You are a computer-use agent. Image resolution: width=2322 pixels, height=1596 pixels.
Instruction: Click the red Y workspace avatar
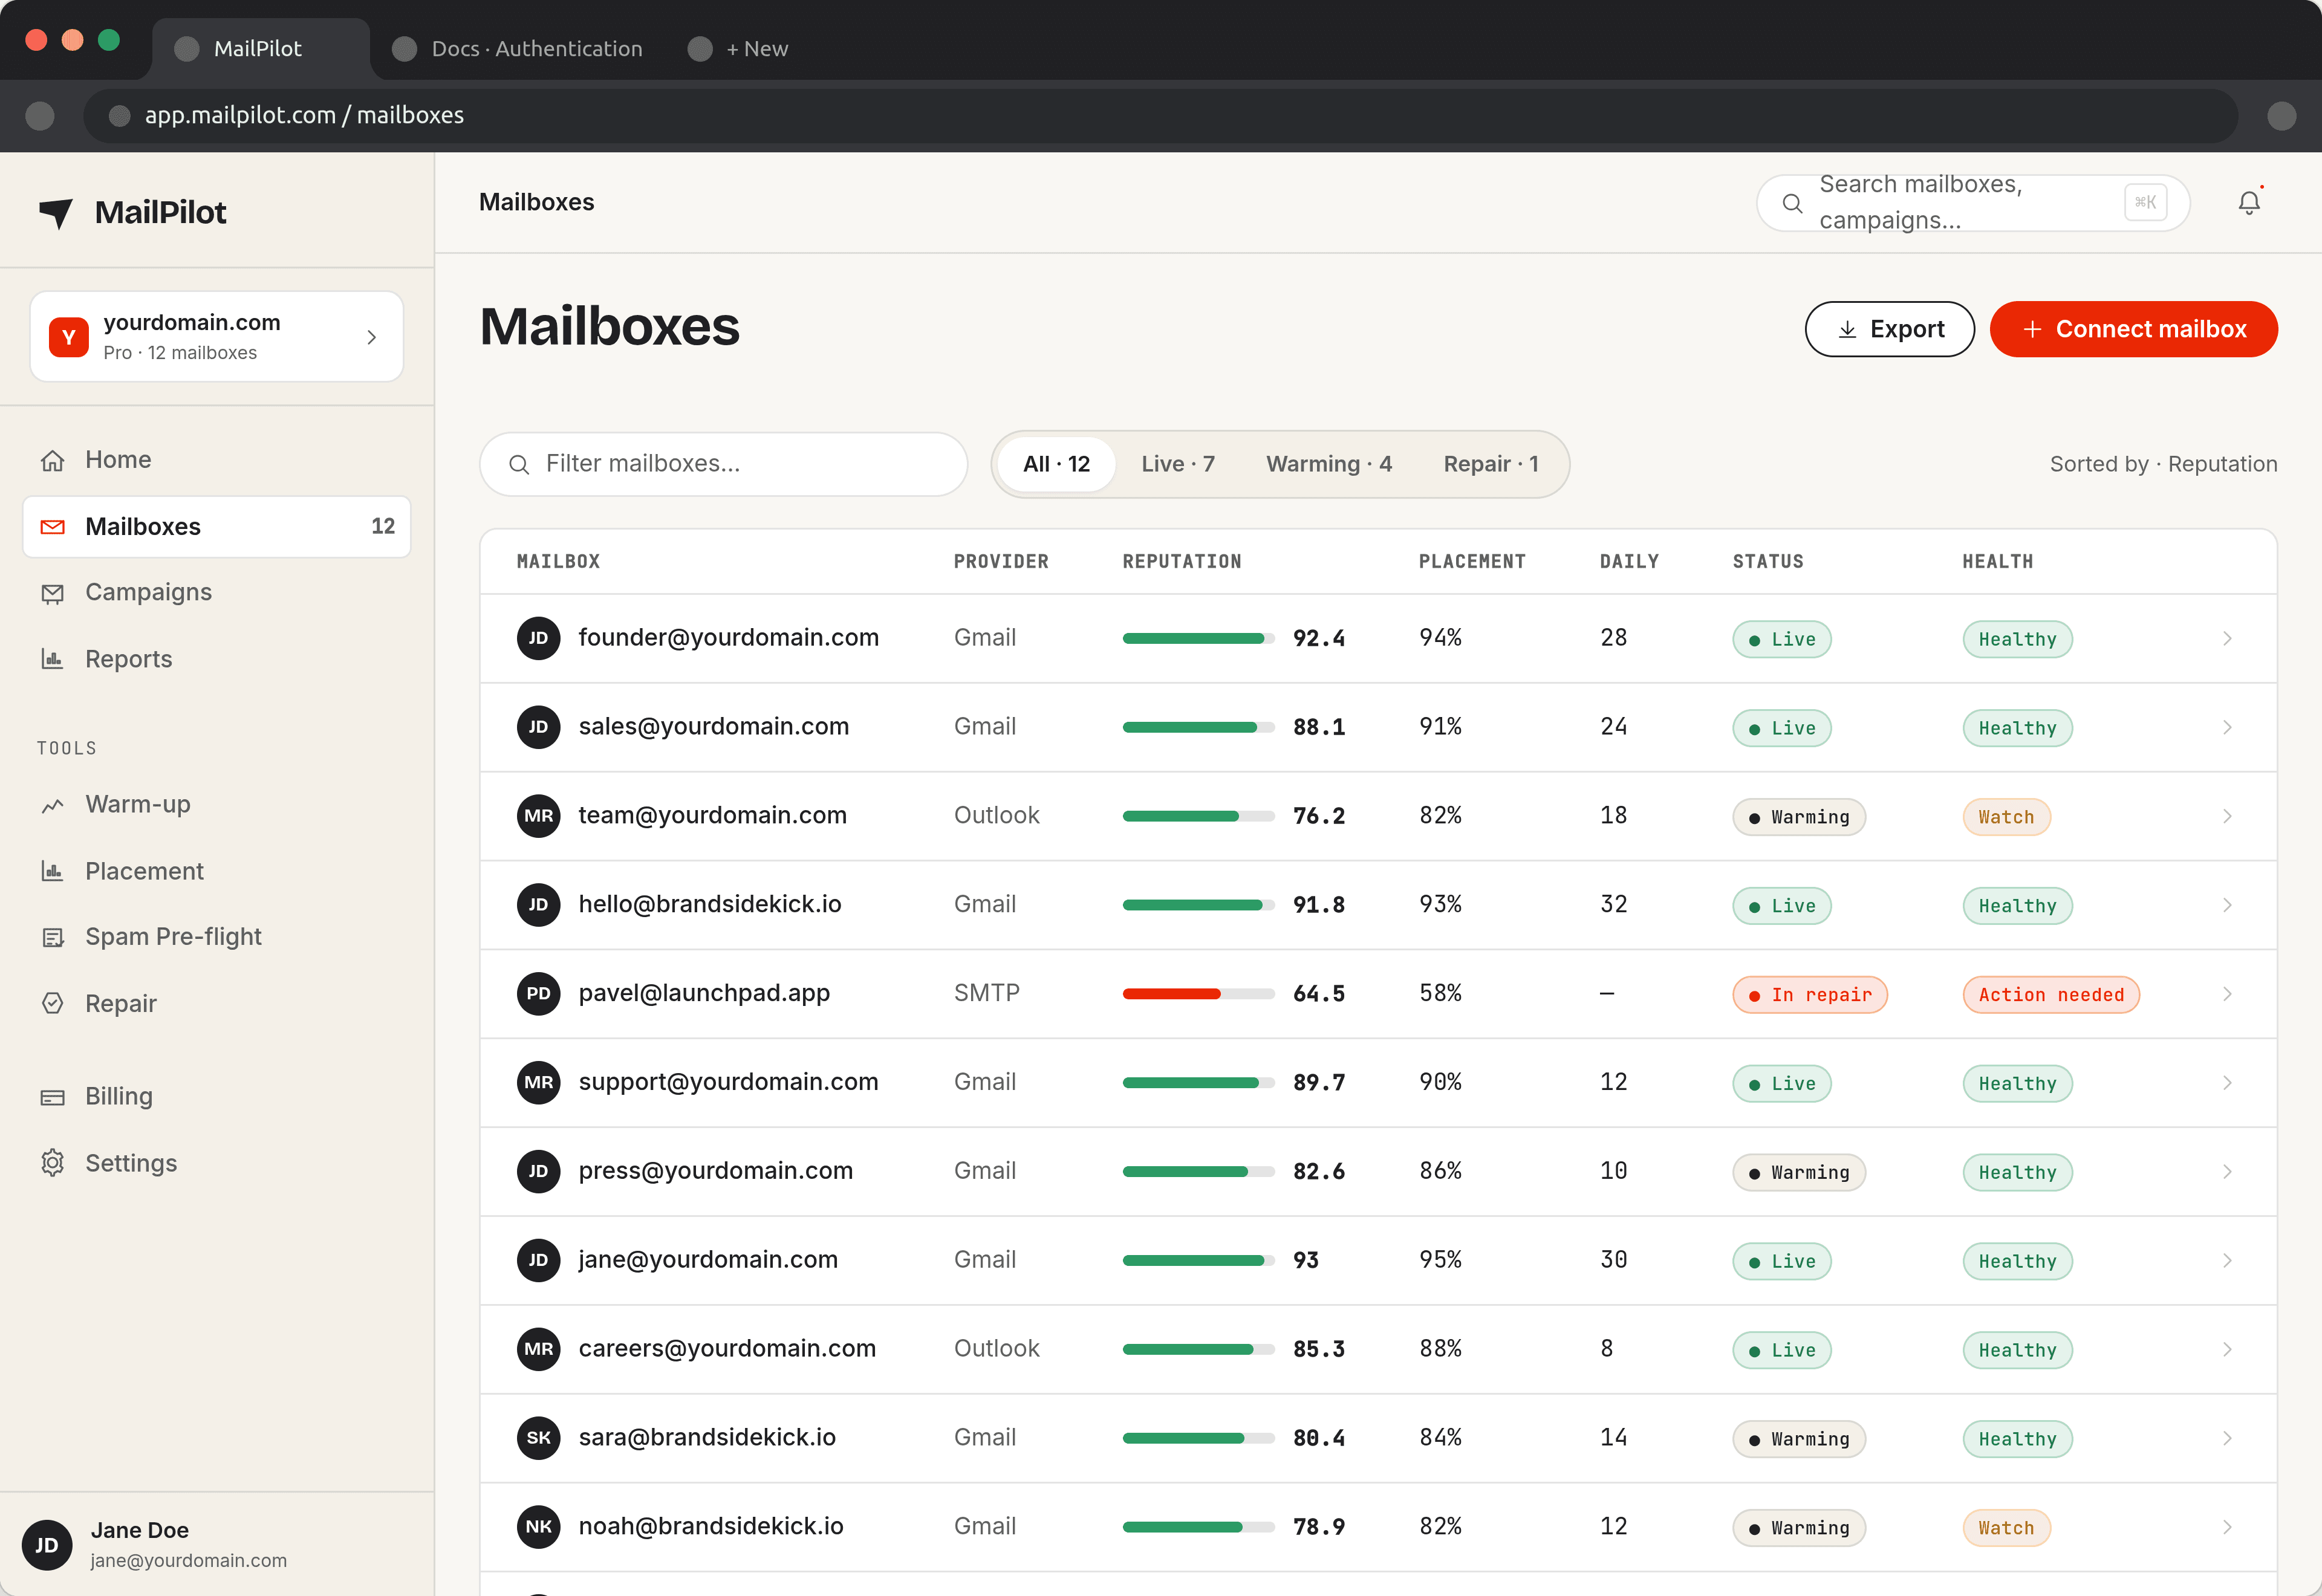pos(69,337)
